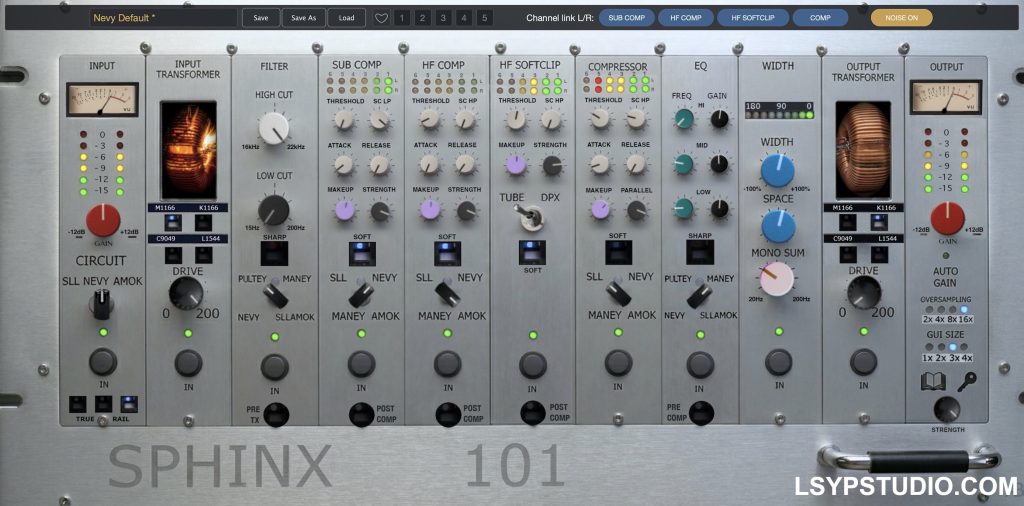Image resolution: width=1024 pixels, height=506 pixels.
Task: Select preset slot 5
Action: point(485,18)
